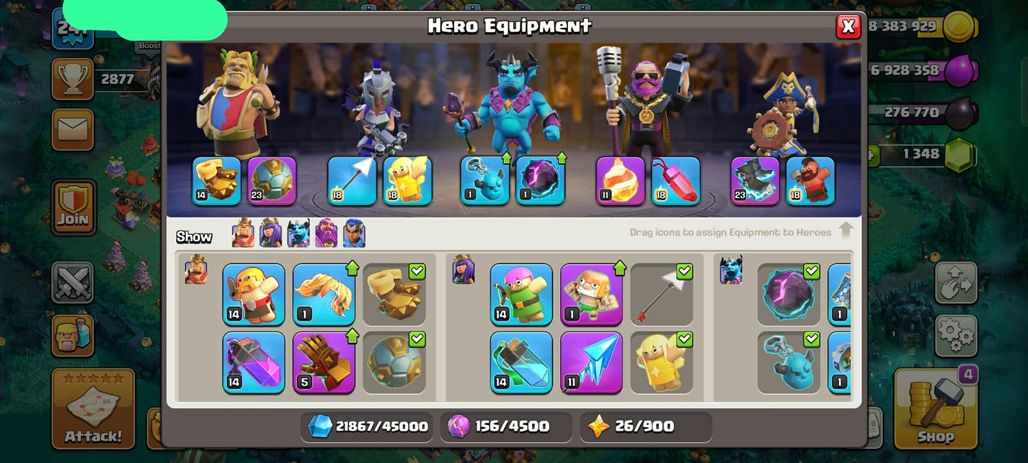Viewport: 1028px width, 463px height.
Task: Select the Invisibility Vial equipment level 14
Action: [x=521, y=362]
